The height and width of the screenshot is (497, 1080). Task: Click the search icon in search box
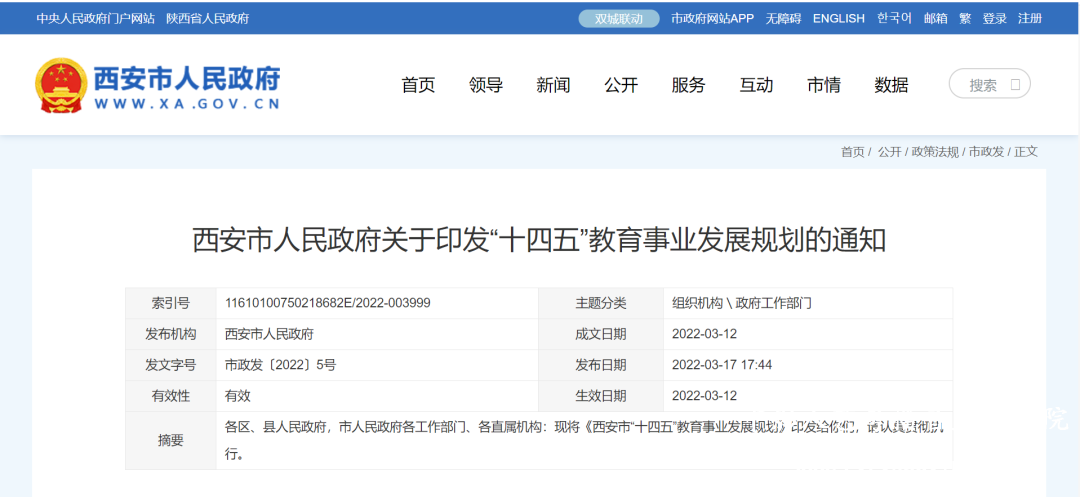1015,85
